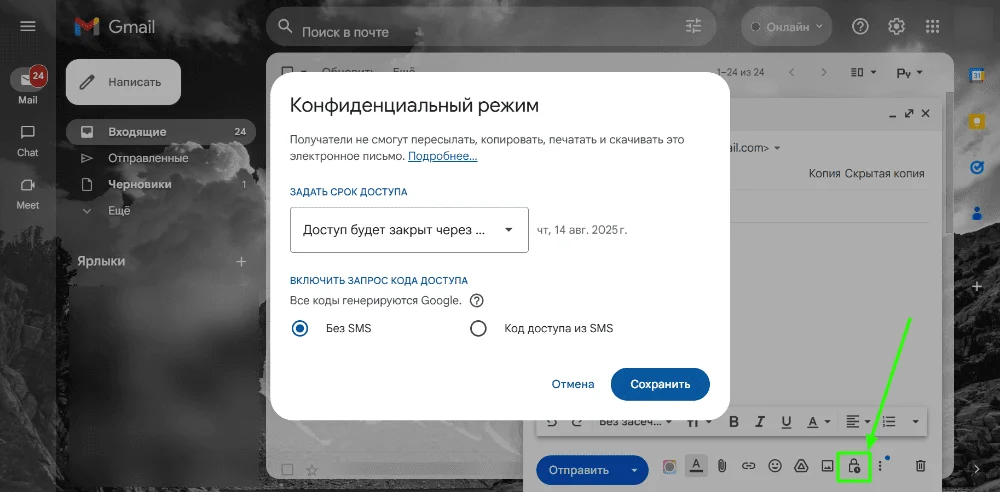
Task: Expand the hidden side panel chevron
Action: click(976, 469)
